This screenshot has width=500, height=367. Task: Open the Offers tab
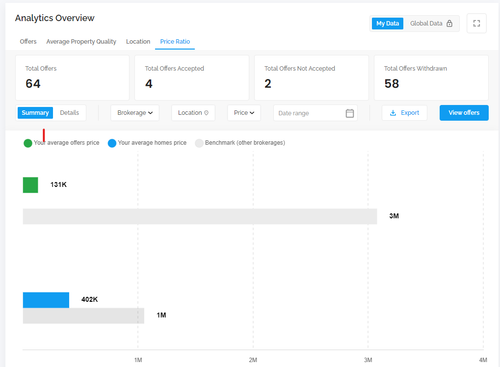coord(28,42)
